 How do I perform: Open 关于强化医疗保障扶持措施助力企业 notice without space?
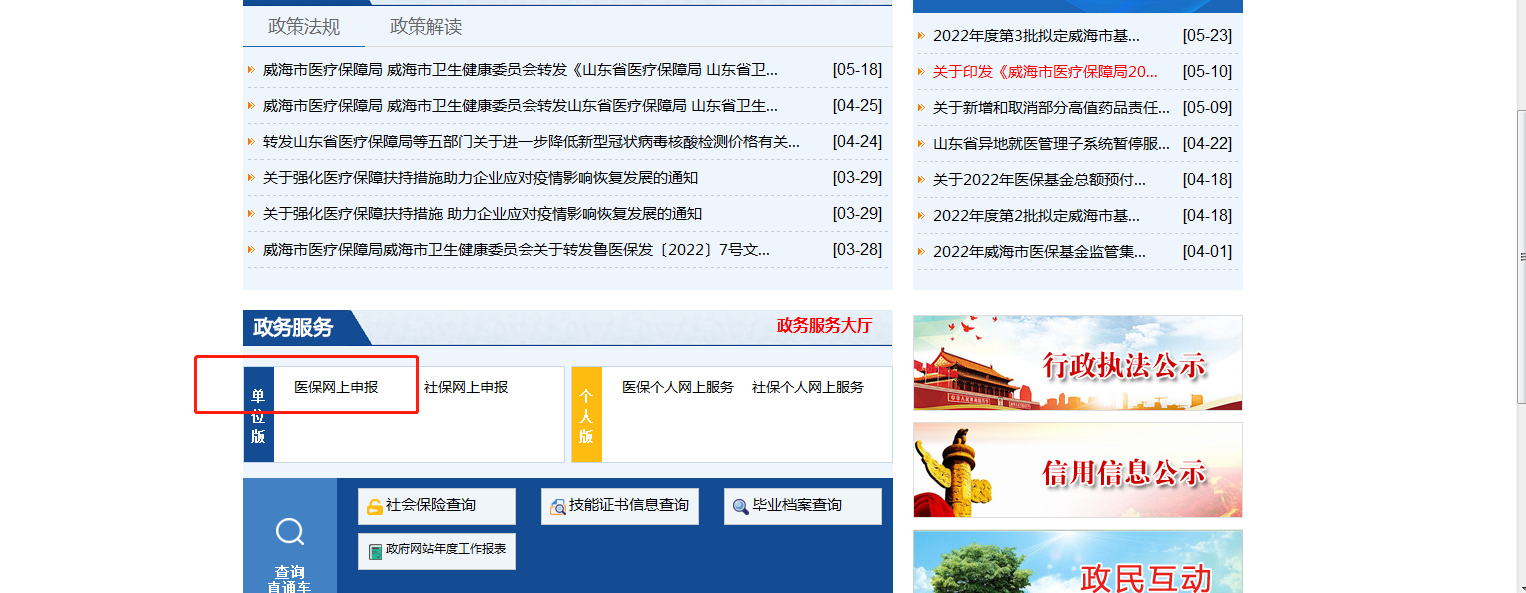(x=480, y=178)
